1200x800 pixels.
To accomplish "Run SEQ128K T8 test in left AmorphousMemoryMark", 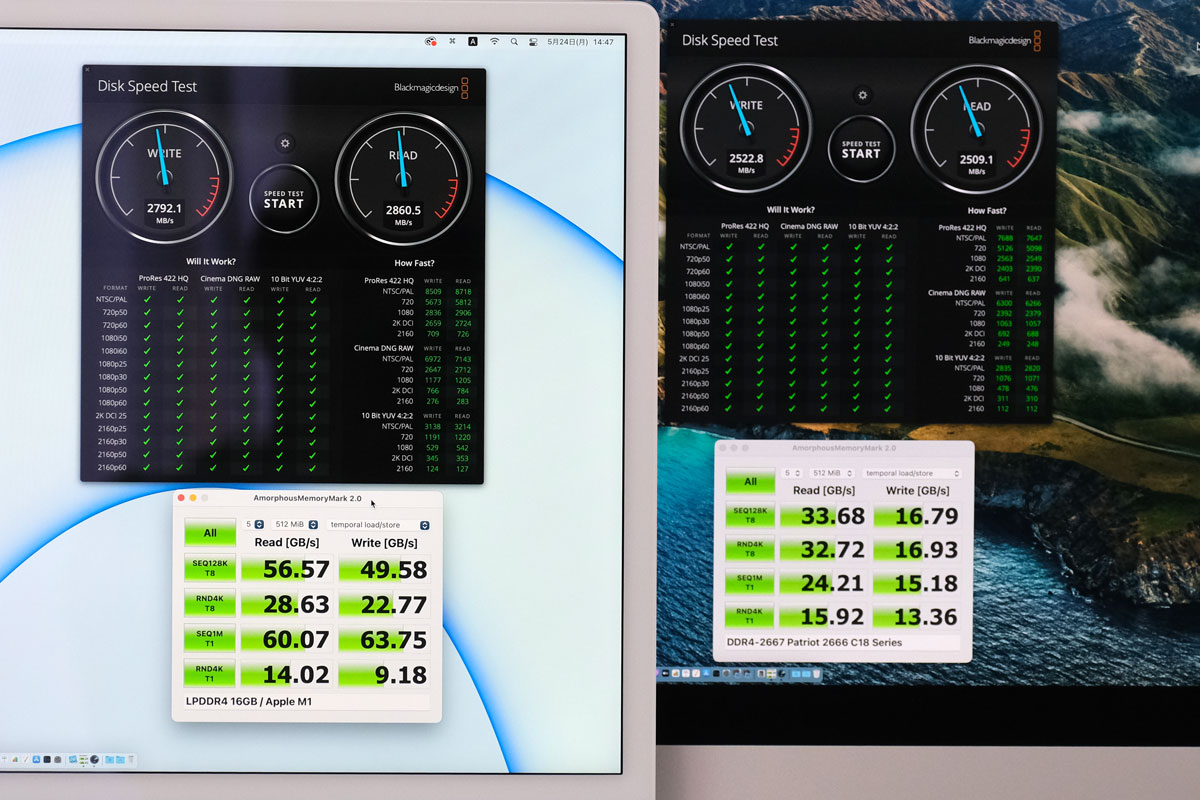I will (x=209, y=568).
